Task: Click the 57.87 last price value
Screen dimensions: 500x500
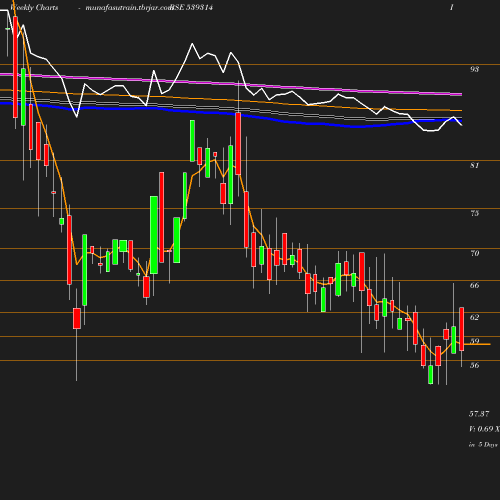Action: point(479,414)
